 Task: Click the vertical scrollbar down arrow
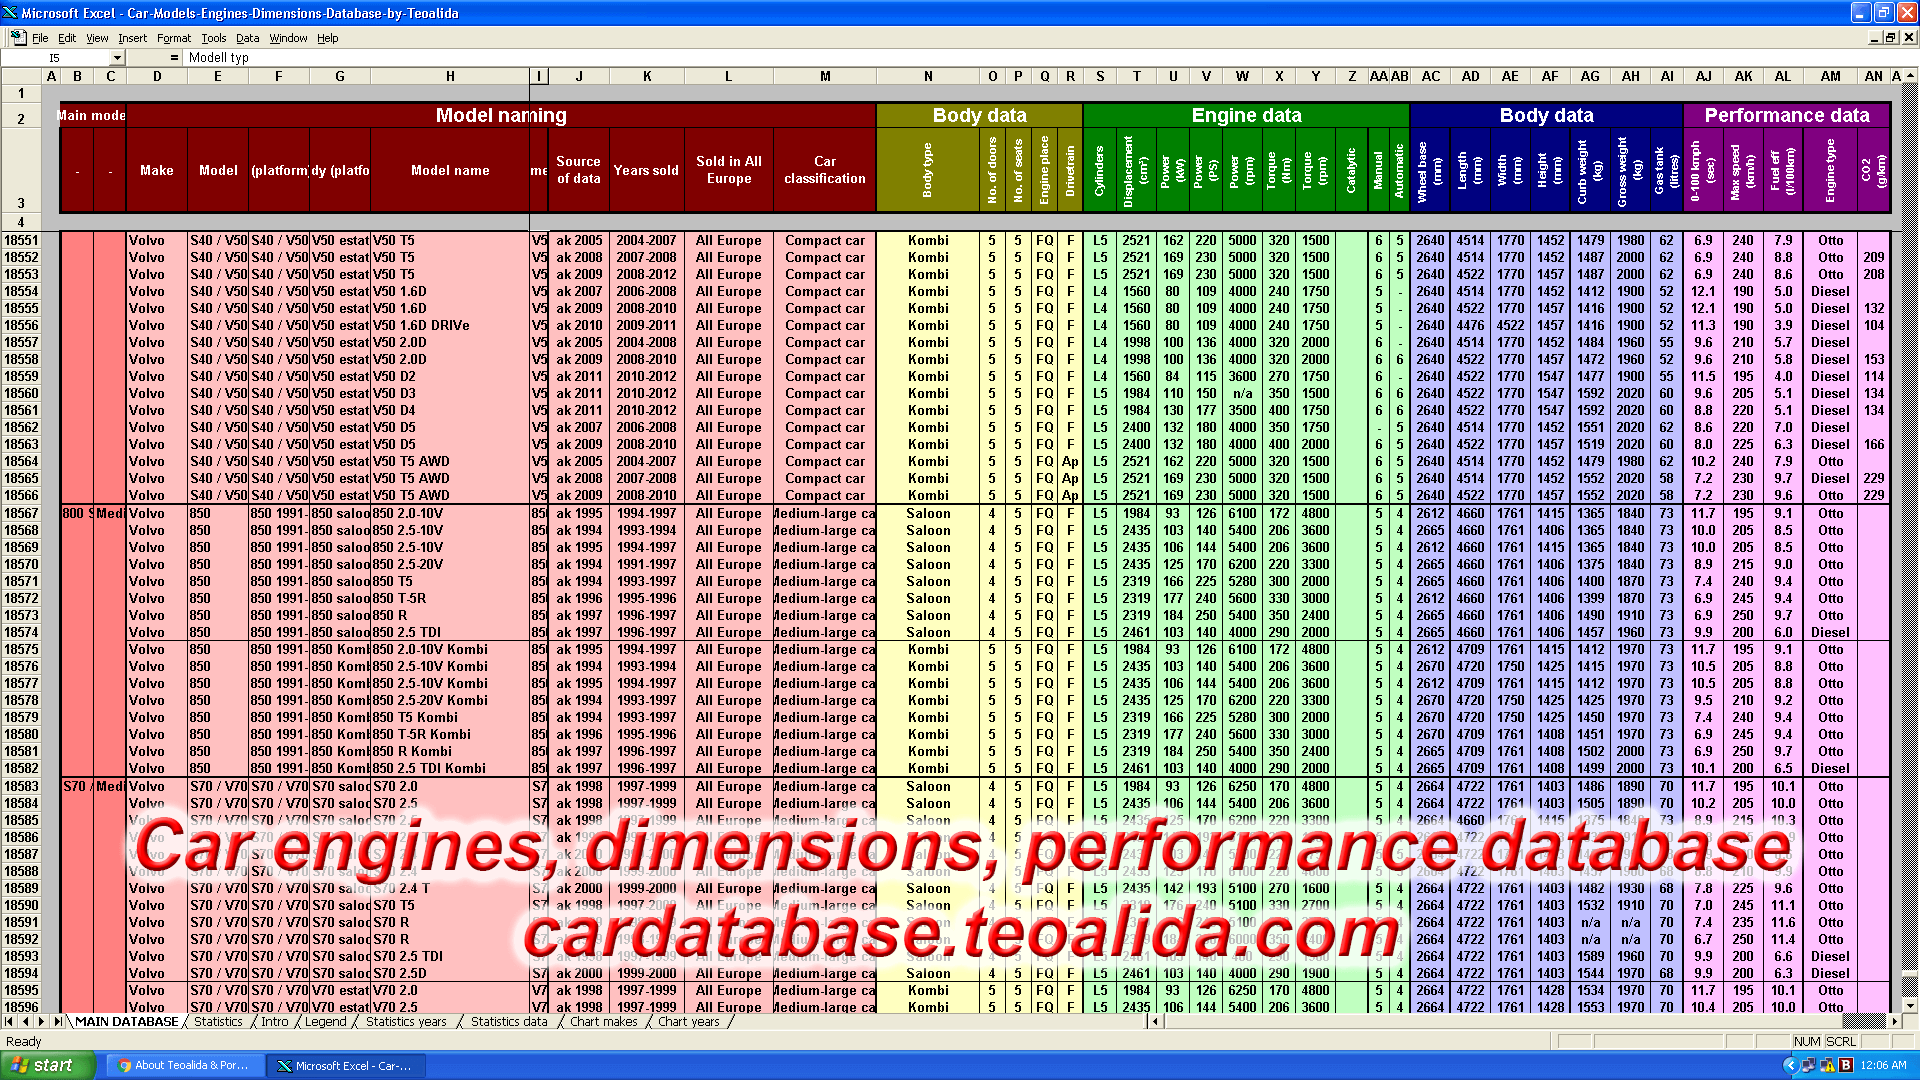(1911, 1005)
